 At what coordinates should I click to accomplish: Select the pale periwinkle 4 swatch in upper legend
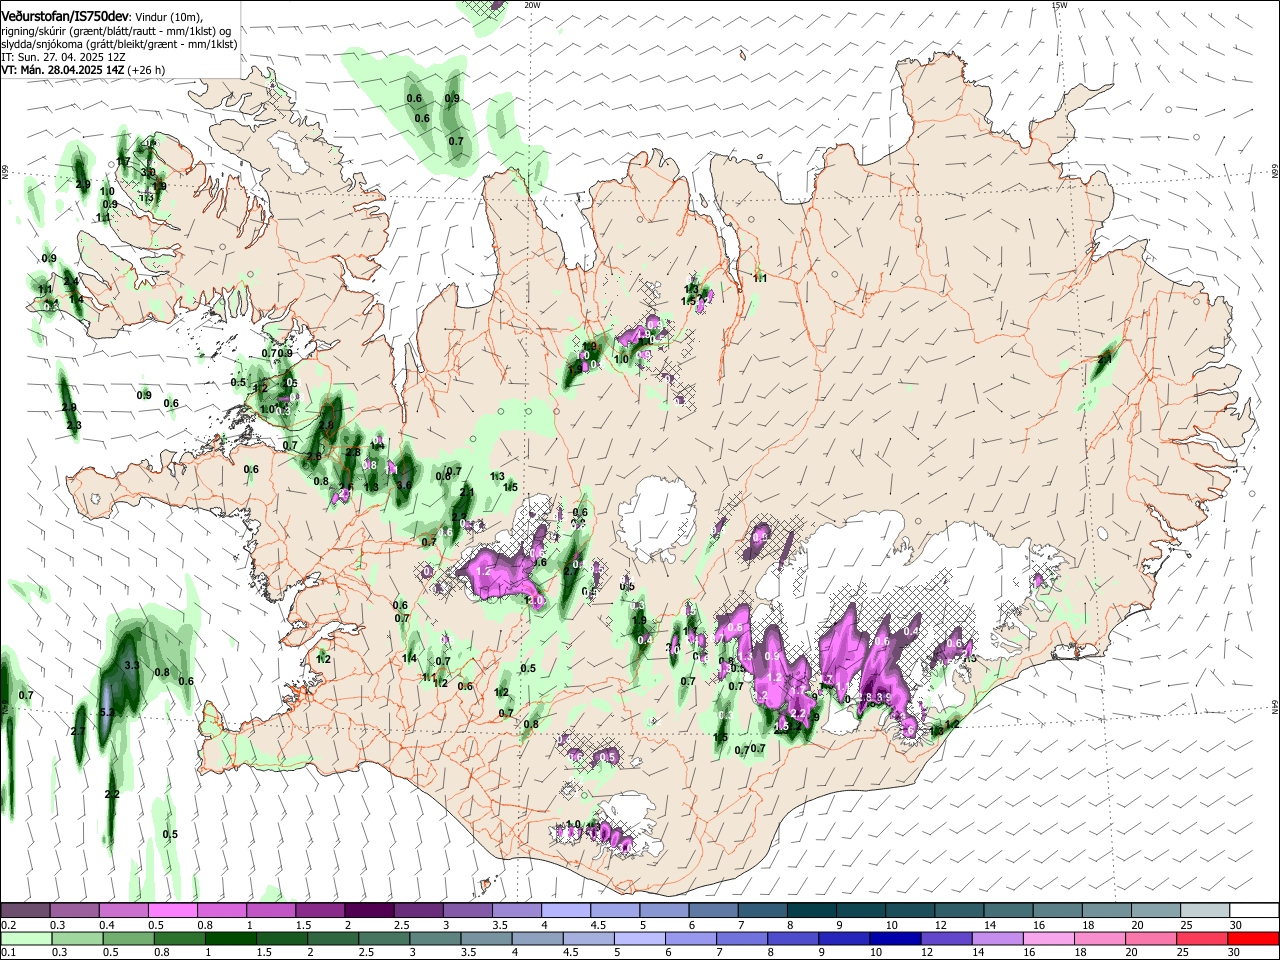coord(566,911)
